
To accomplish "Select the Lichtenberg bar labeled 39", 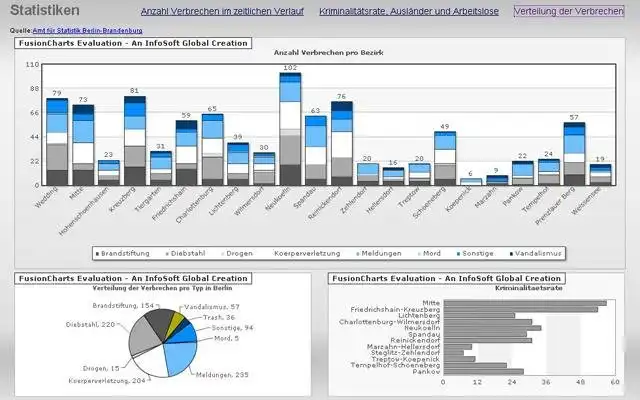I will pos(238,164).
